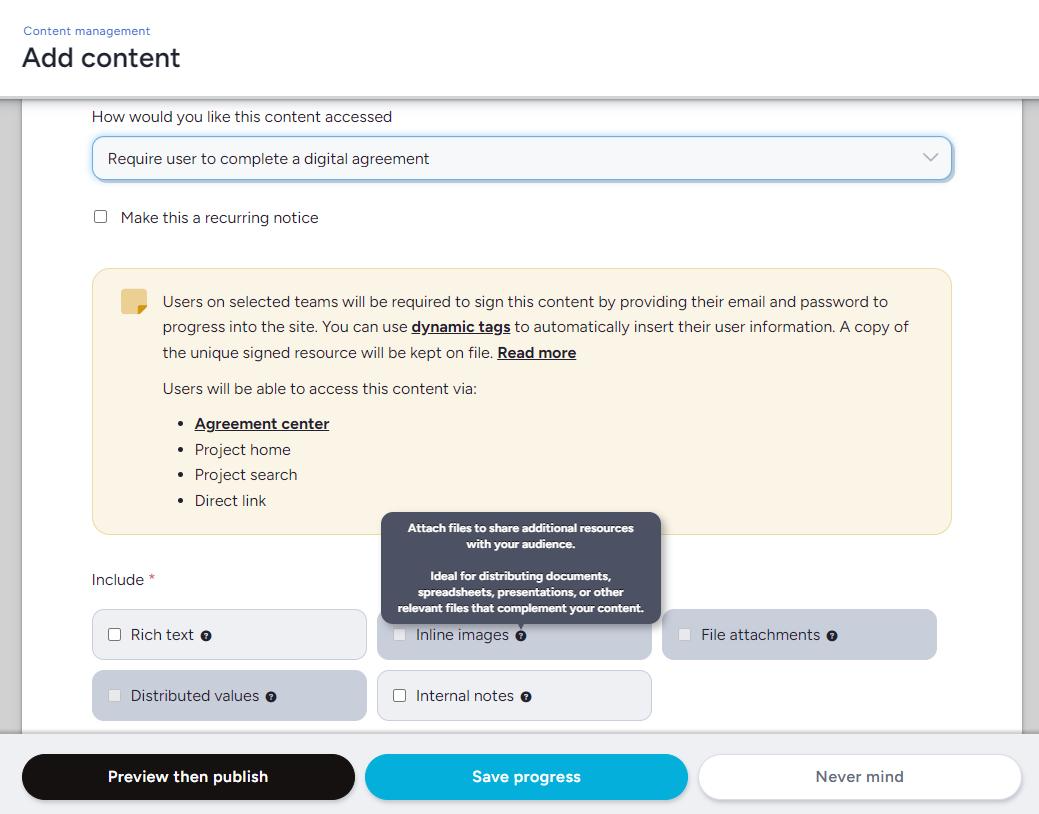Image resolution: width=1039 pixels, height=814 pixels.
Task: Check the Rich text option
Action: click(x=115, y=635)
